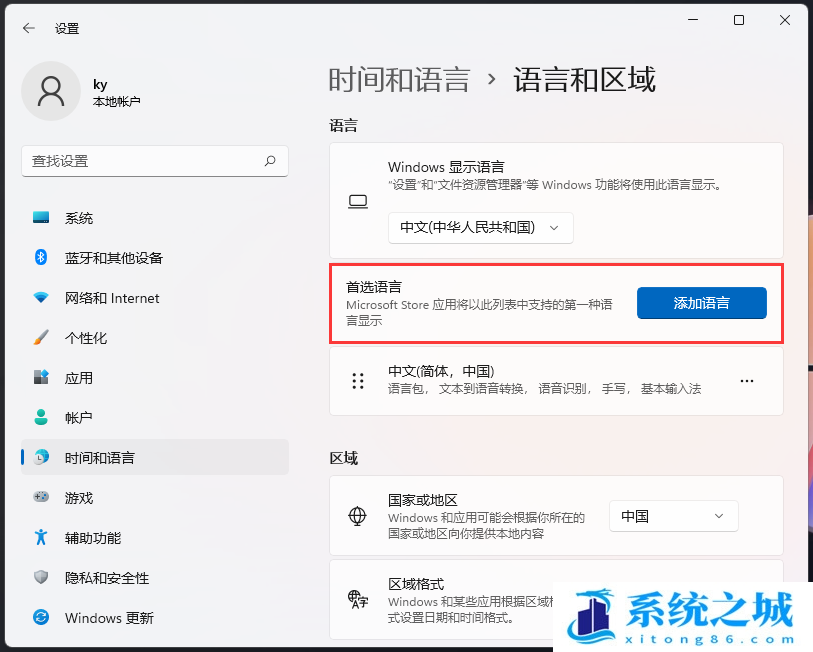Click the 语言 section heading
Image resolution: width=813 pixels, height=652 pixels.
(x=343, y=125)
